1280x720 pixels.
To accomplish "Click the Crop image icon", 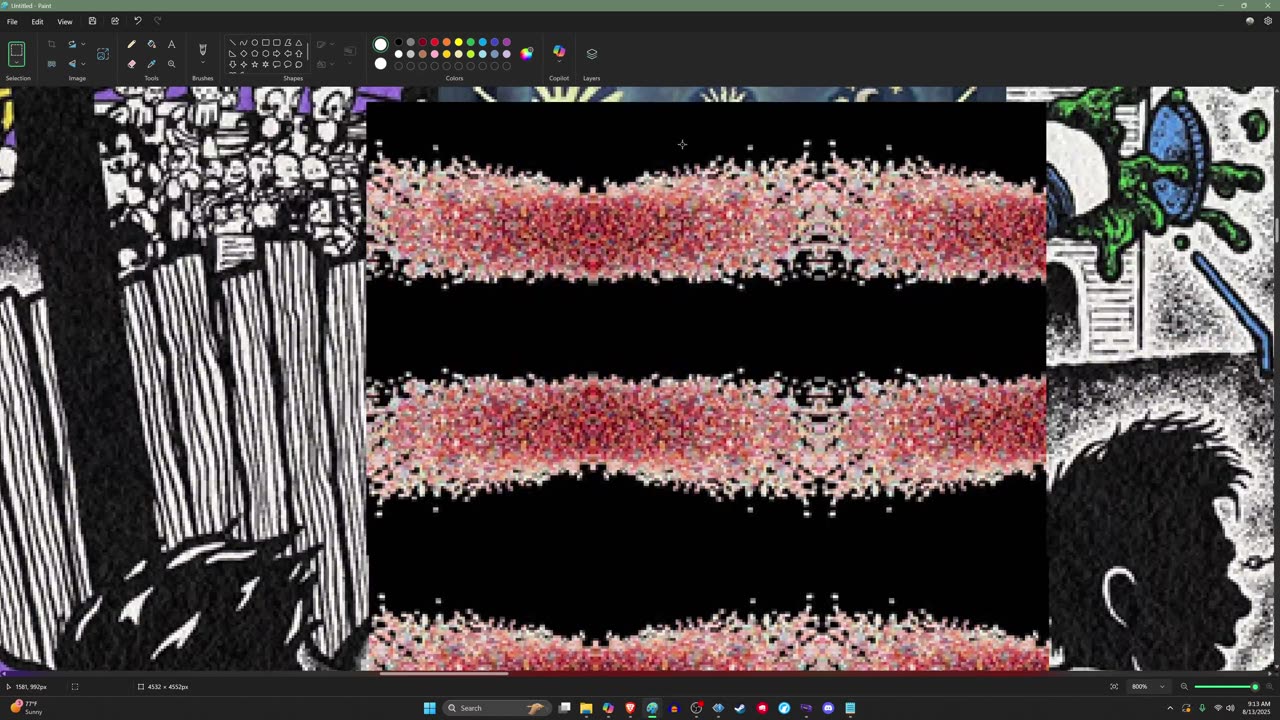I will tap(52, 44).
